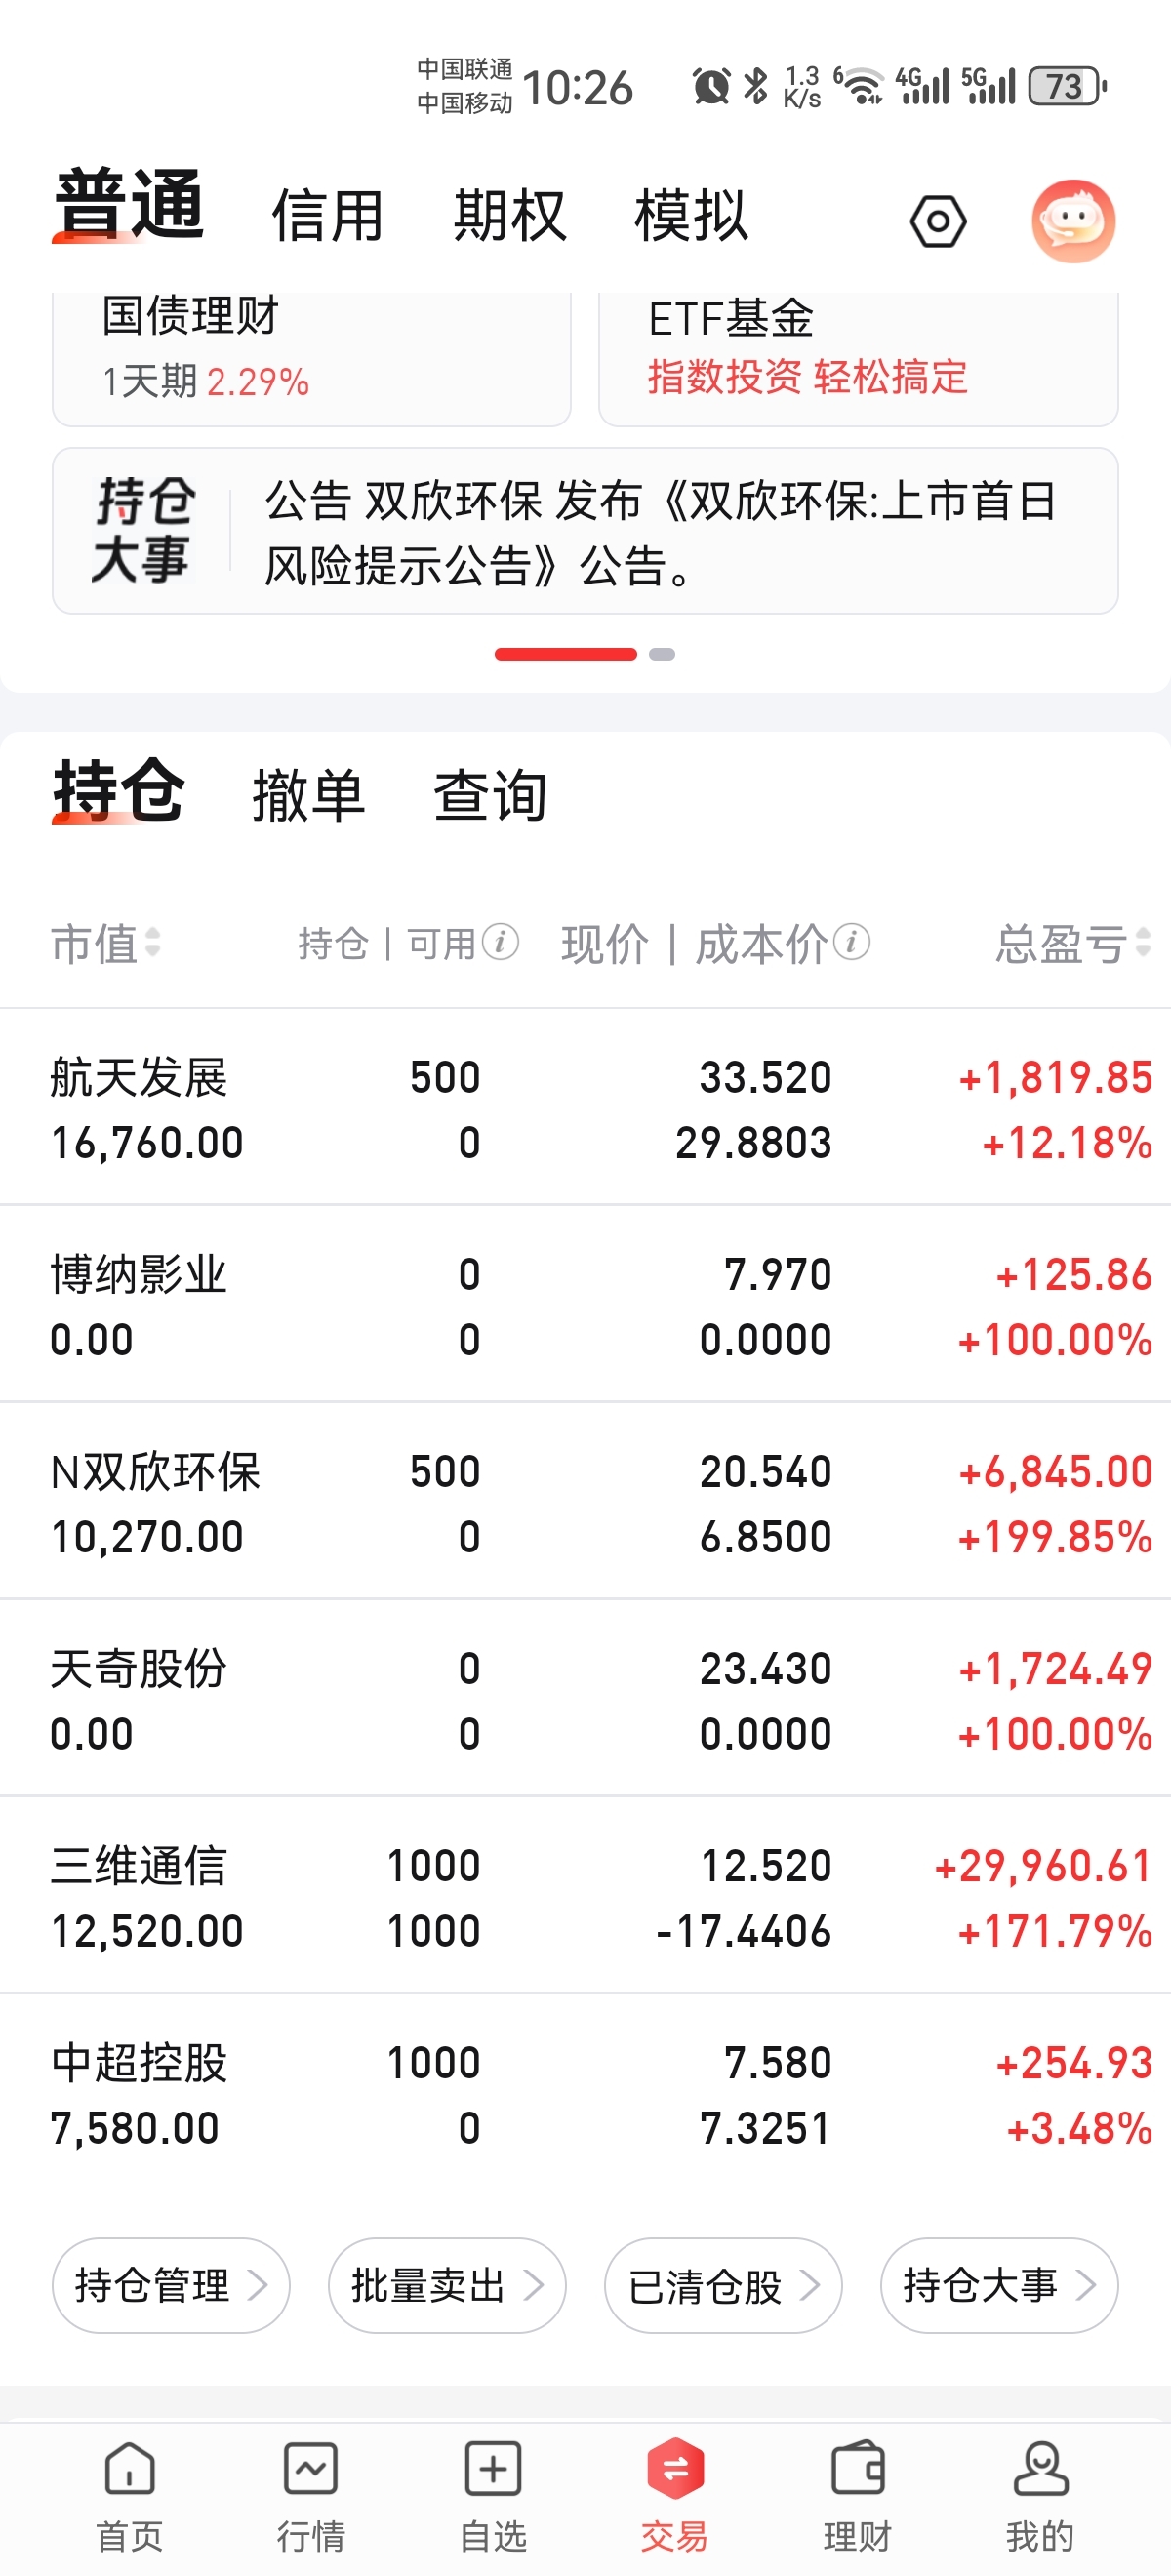Tap the 交易 trade icon
This screenshot has width=1171, height=2576.
tap(675, 2491)
